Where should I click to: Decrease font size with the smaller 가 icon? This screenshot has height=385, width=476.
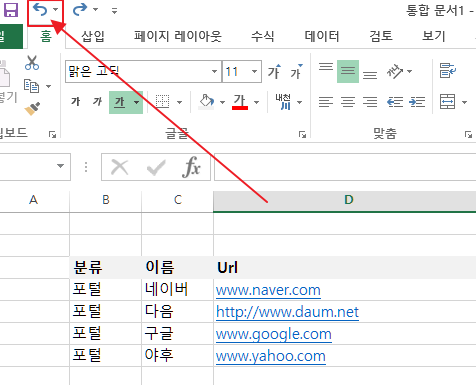coord(296,71)
